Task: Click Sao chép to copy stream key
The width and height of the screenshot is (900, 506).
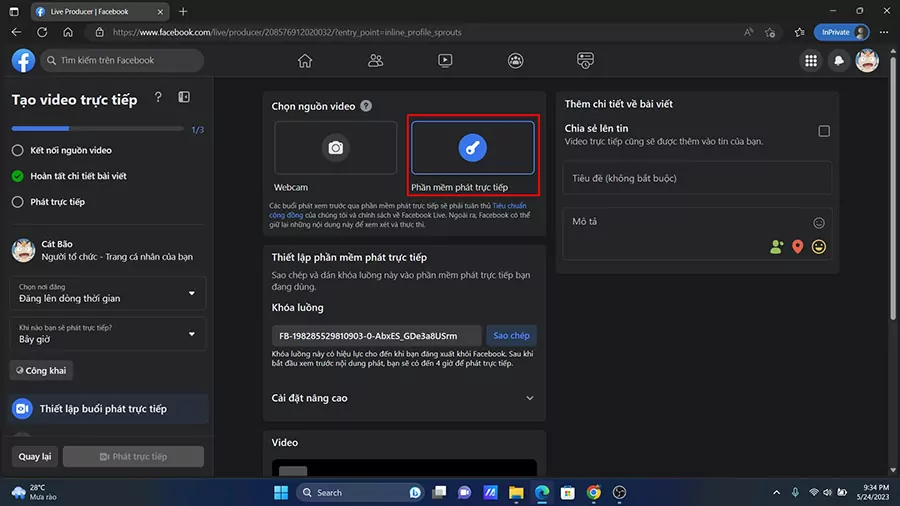Action: point(511,336)
